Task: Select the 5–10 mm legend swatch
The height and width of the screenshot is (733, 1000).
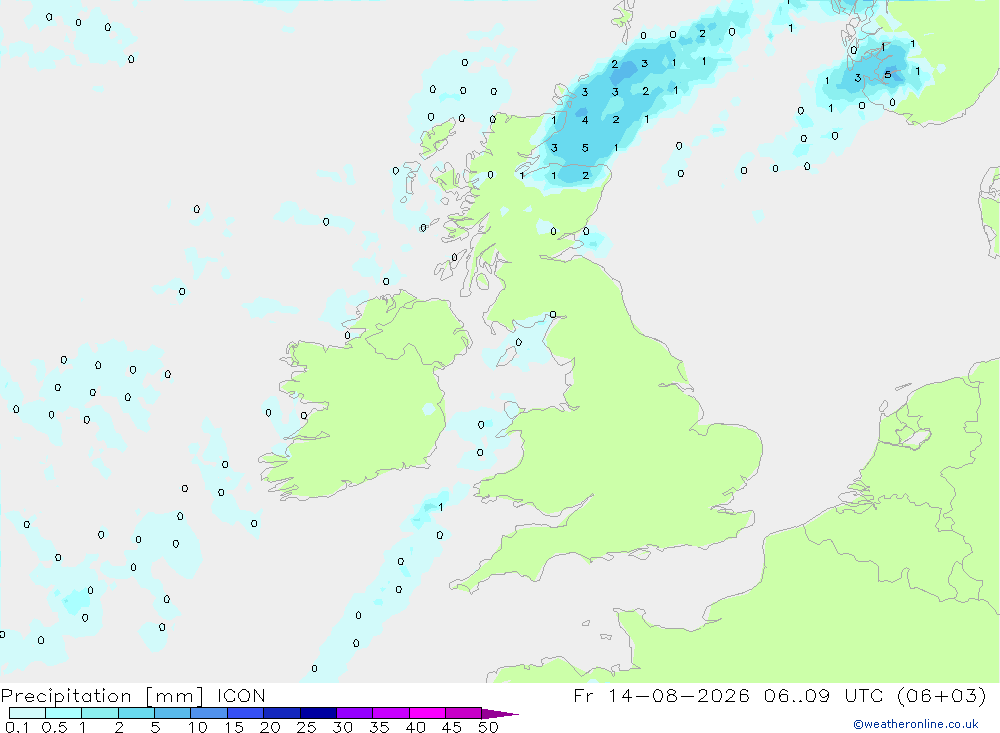Action: (x=173, y=713)
